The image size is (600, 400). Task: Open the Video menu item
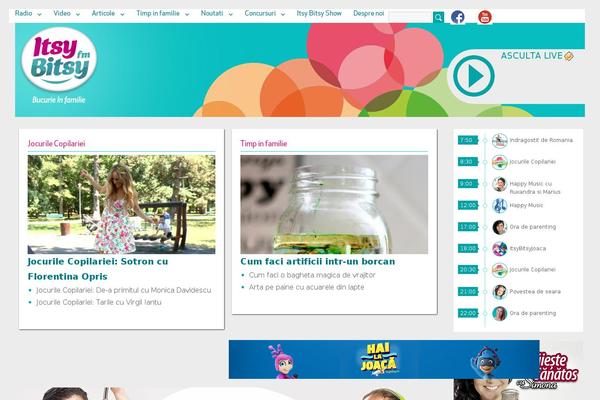[x=62, y=13]
